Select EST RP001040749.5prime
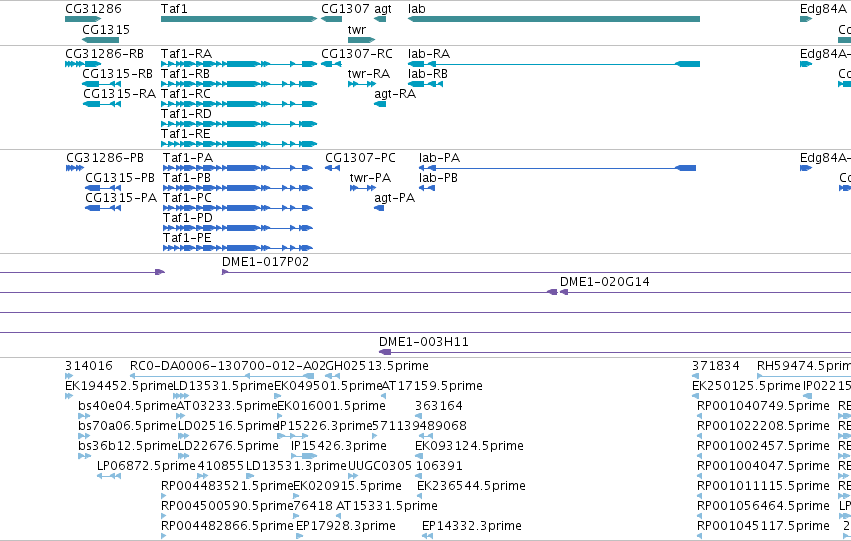 pyautogui.click(x=700, y=416)
